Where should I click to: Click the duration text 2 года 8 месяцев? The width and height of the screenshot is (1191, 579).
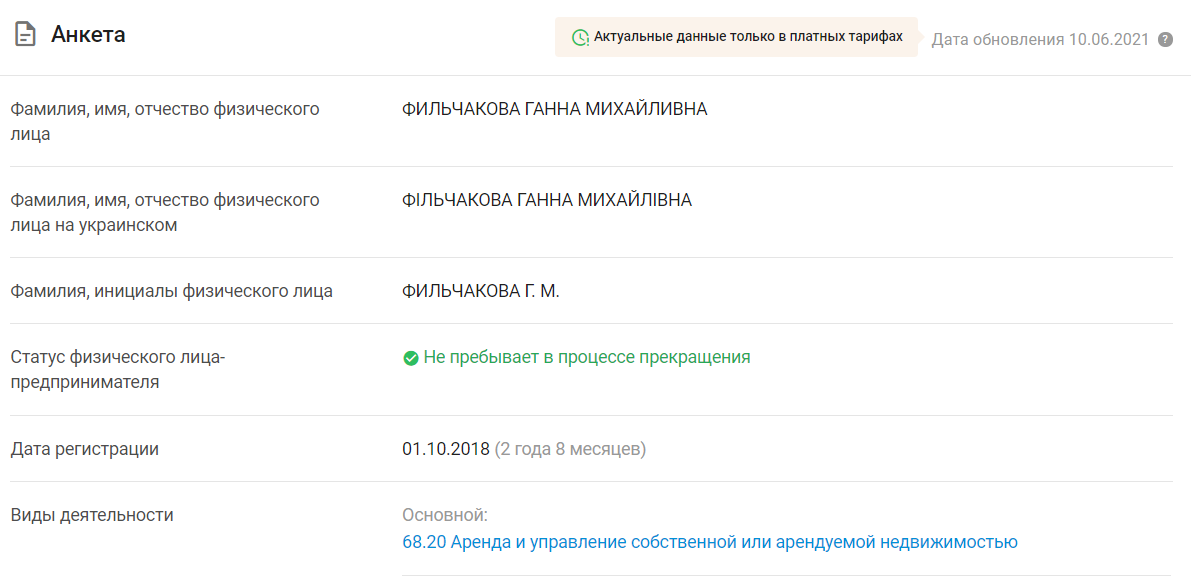click(570, 449)
